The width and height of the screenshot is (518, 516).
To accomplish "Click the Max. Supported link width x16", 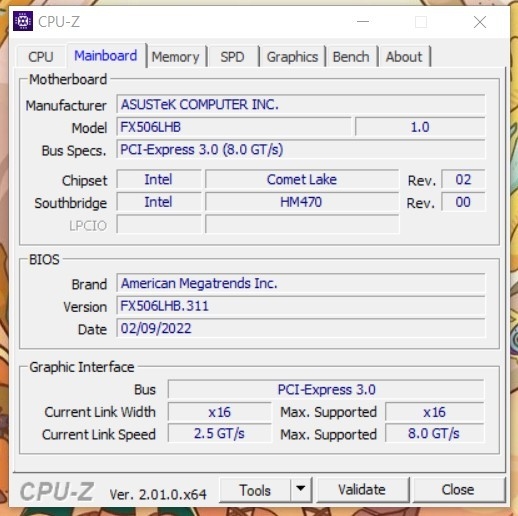I will tap(435, 412).
